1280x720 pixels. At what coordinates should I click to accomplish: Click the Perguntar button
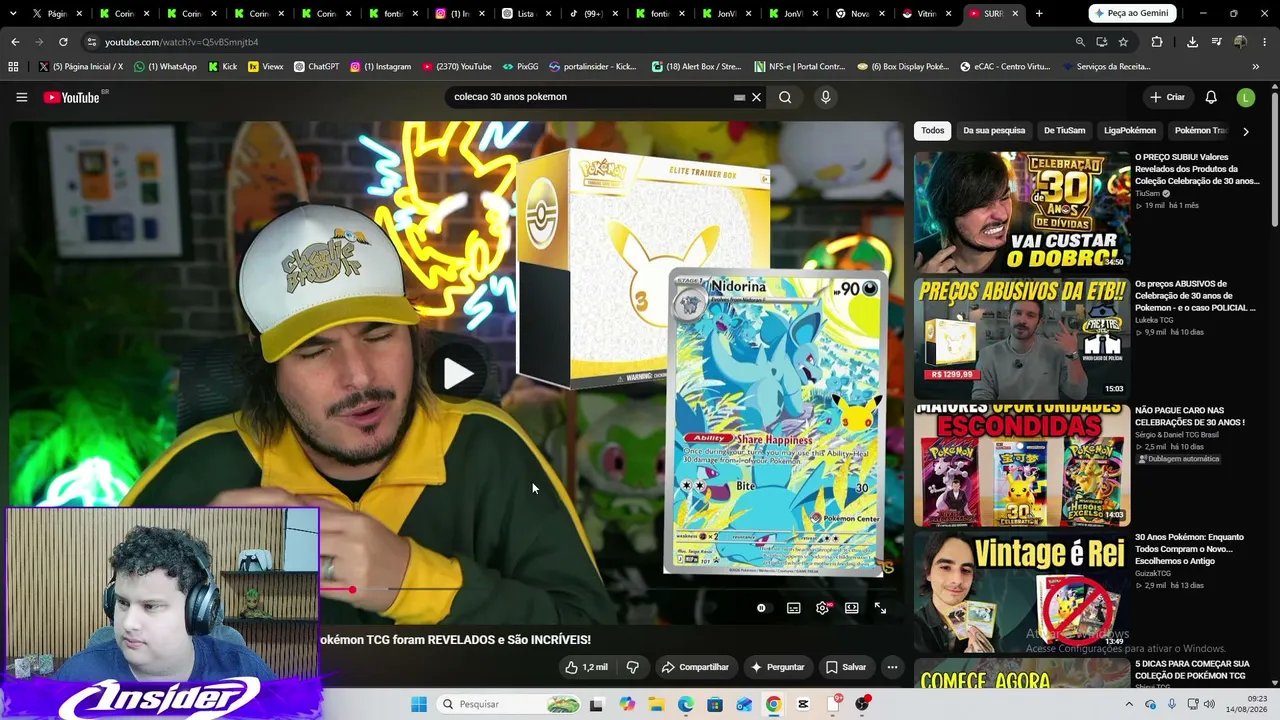tap(777, 667)
